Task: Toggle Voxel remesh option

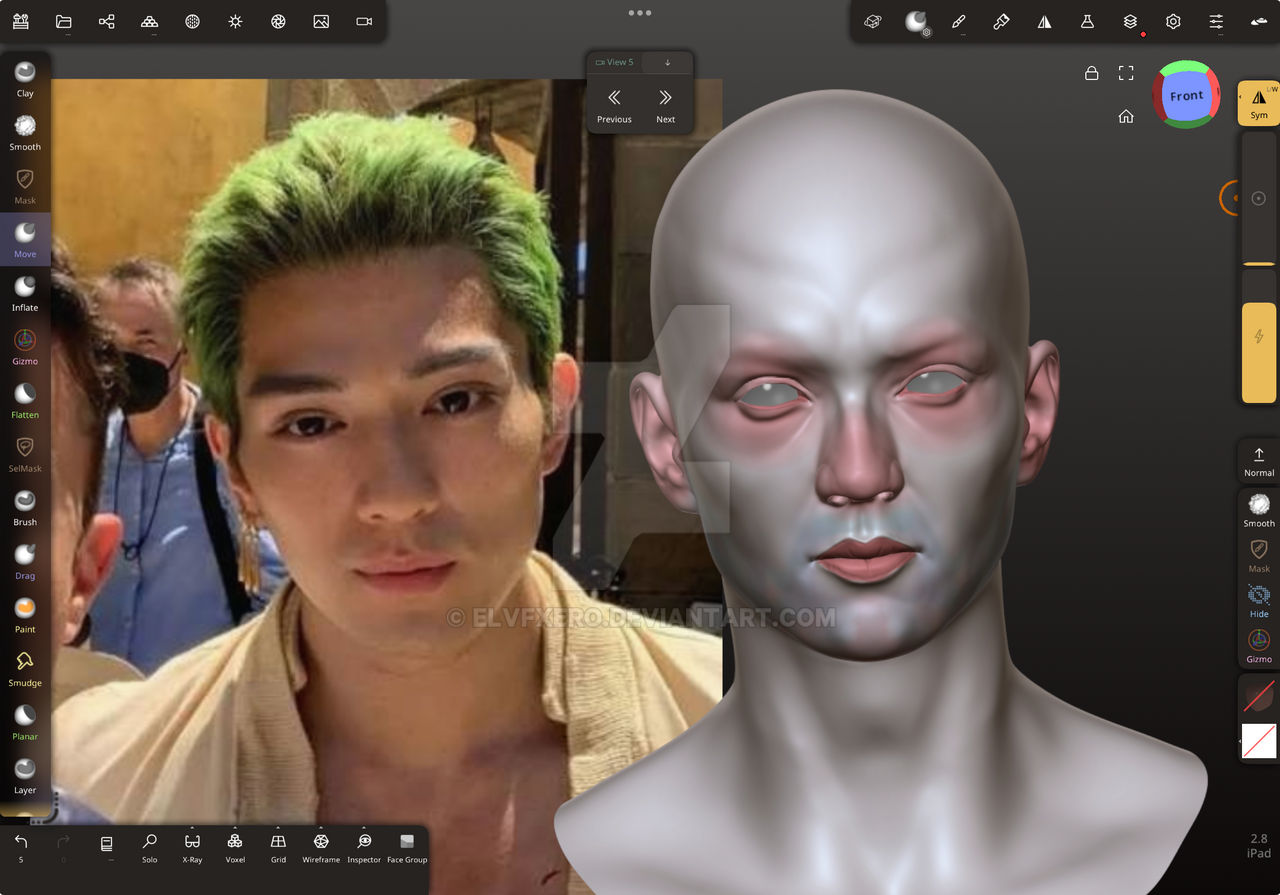Action: [235, 847]
